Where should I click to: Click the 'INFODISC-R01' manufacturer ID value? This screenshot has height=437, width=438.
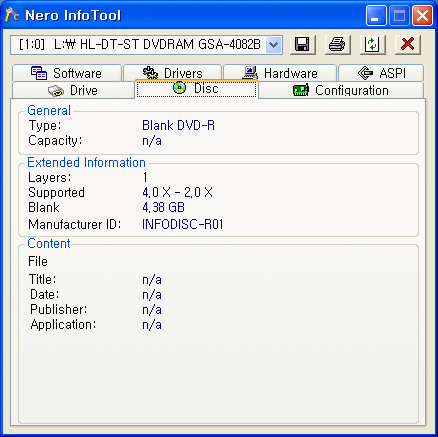[183, 224]
